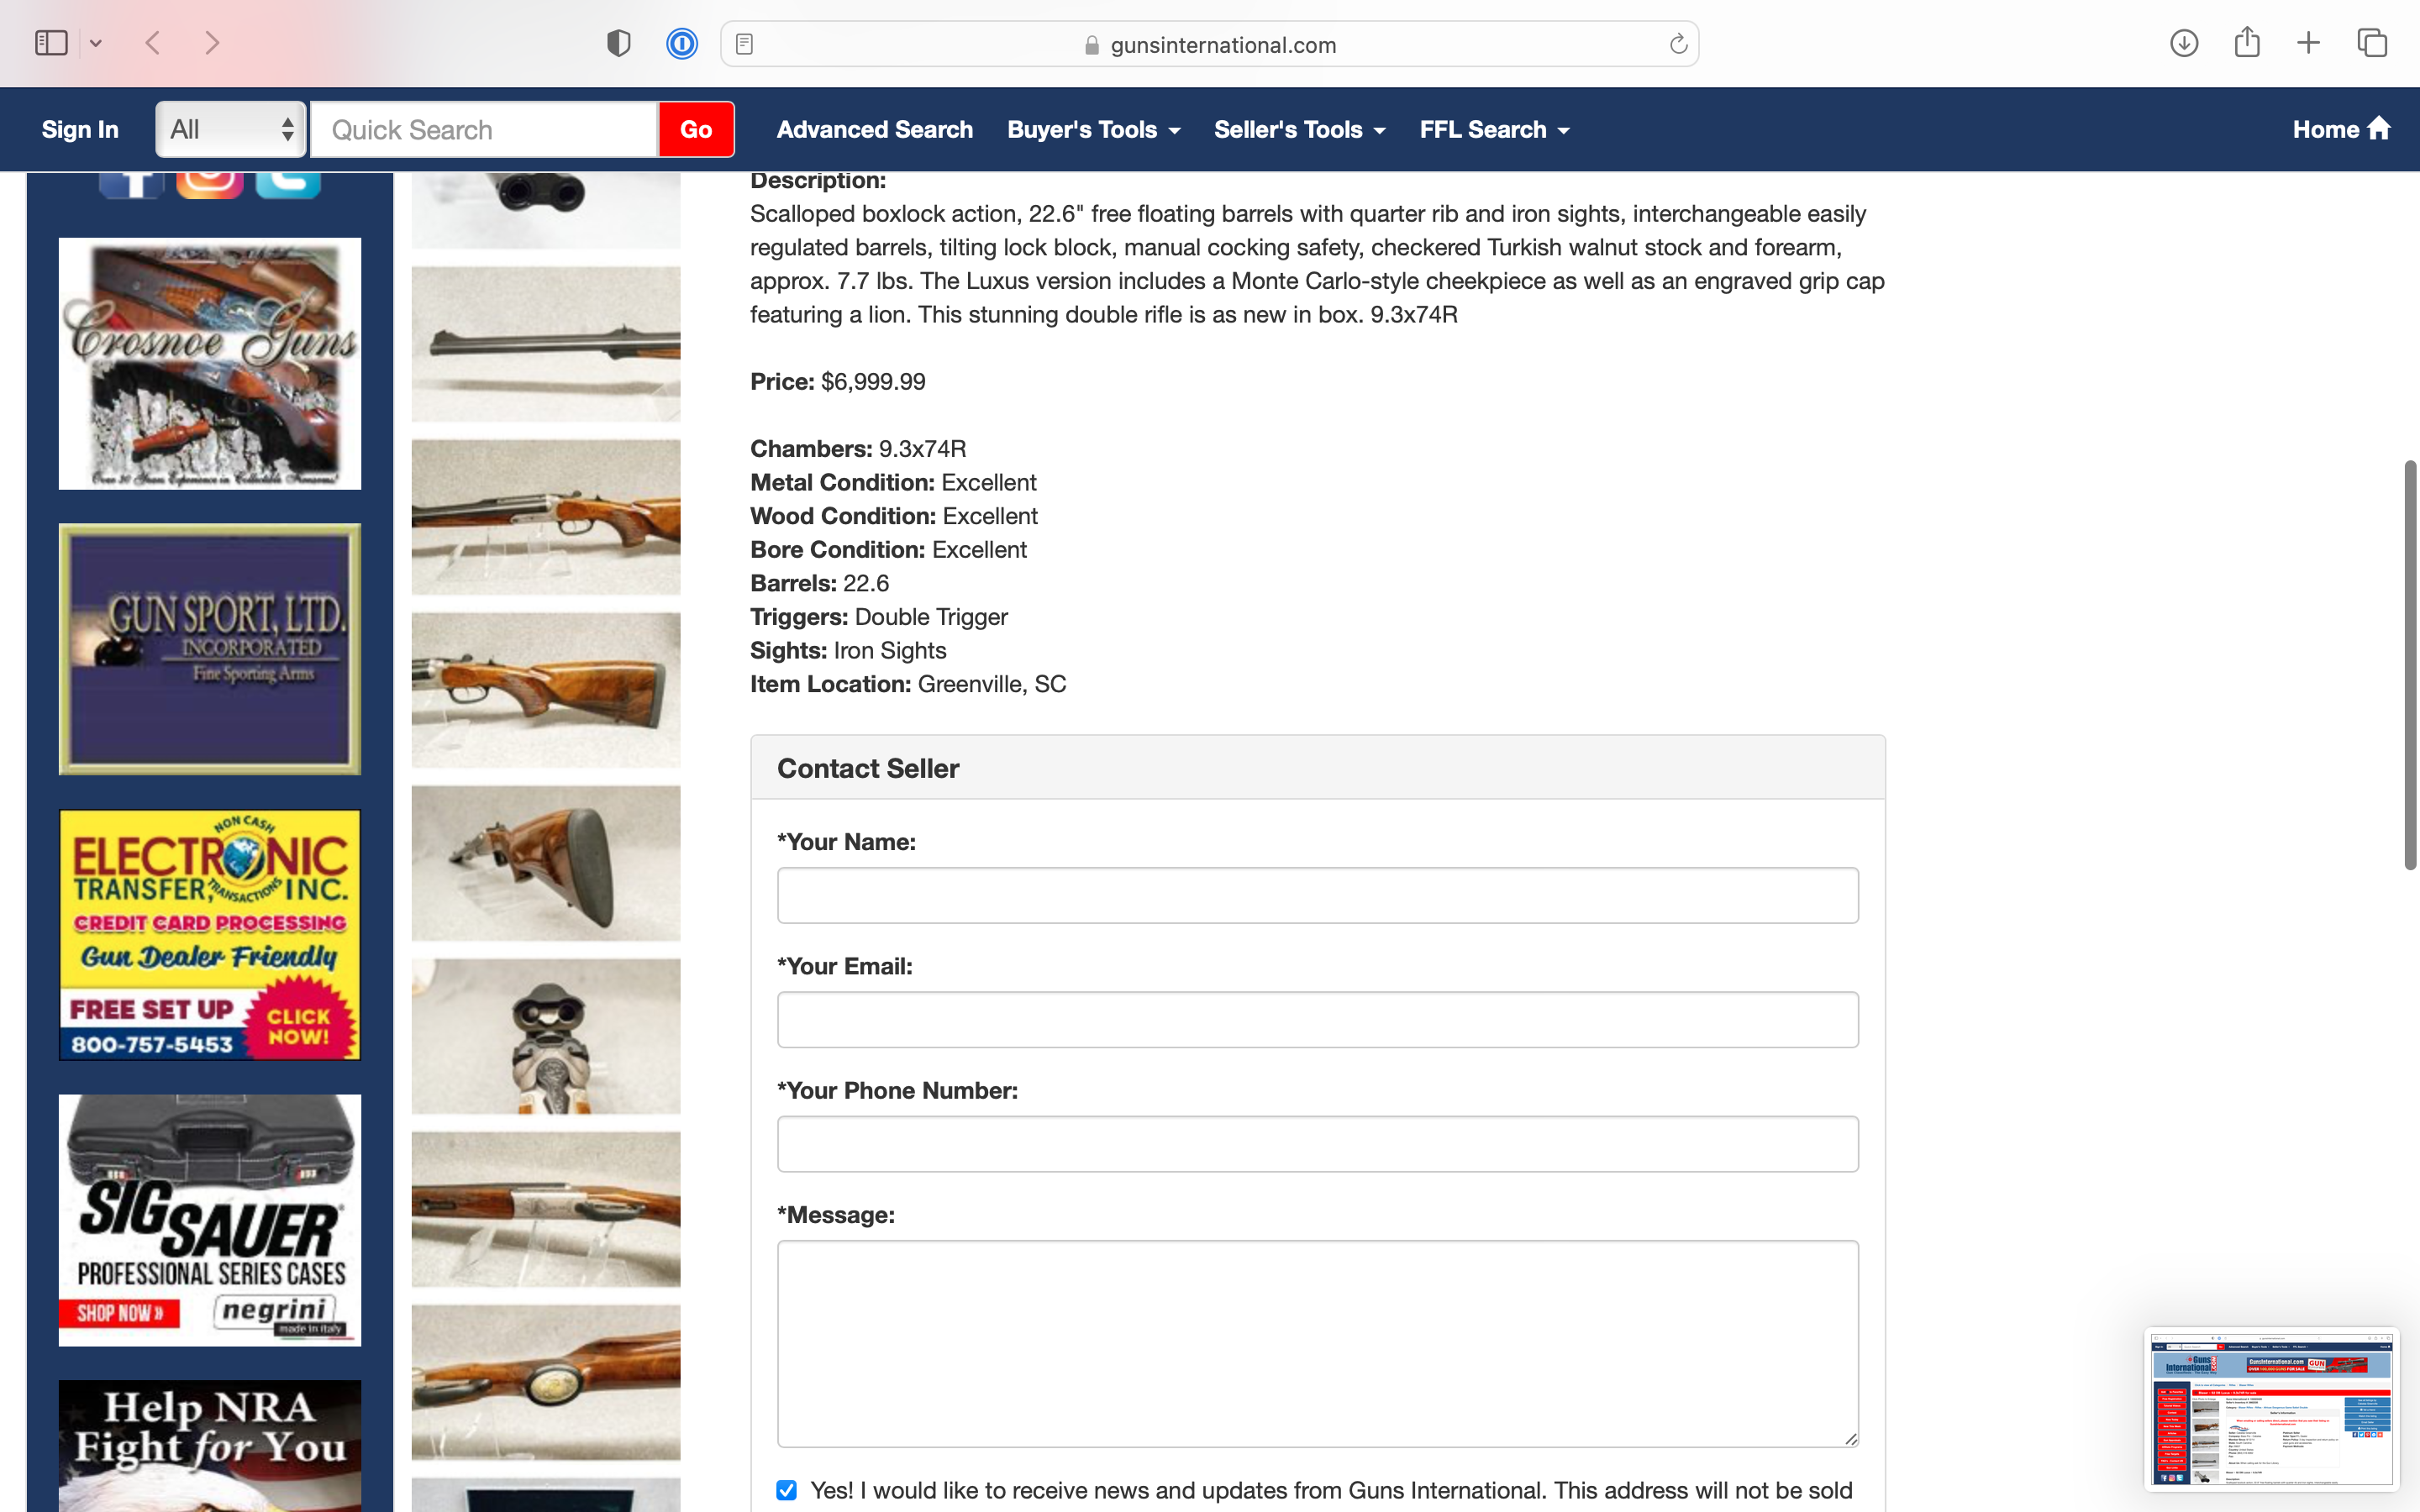Expand Buyer's Tools menu
The width and height of the screenshot is (2420, 1512).
[x=1094, y=129]
